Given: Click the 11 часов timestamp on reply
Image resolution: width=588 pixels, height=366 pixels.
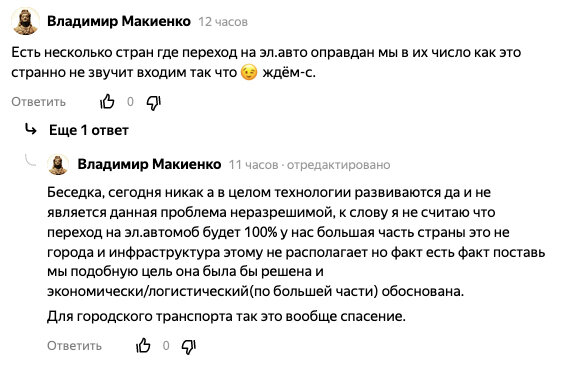Looking at the screenshot, I should [x=254, y=165].
